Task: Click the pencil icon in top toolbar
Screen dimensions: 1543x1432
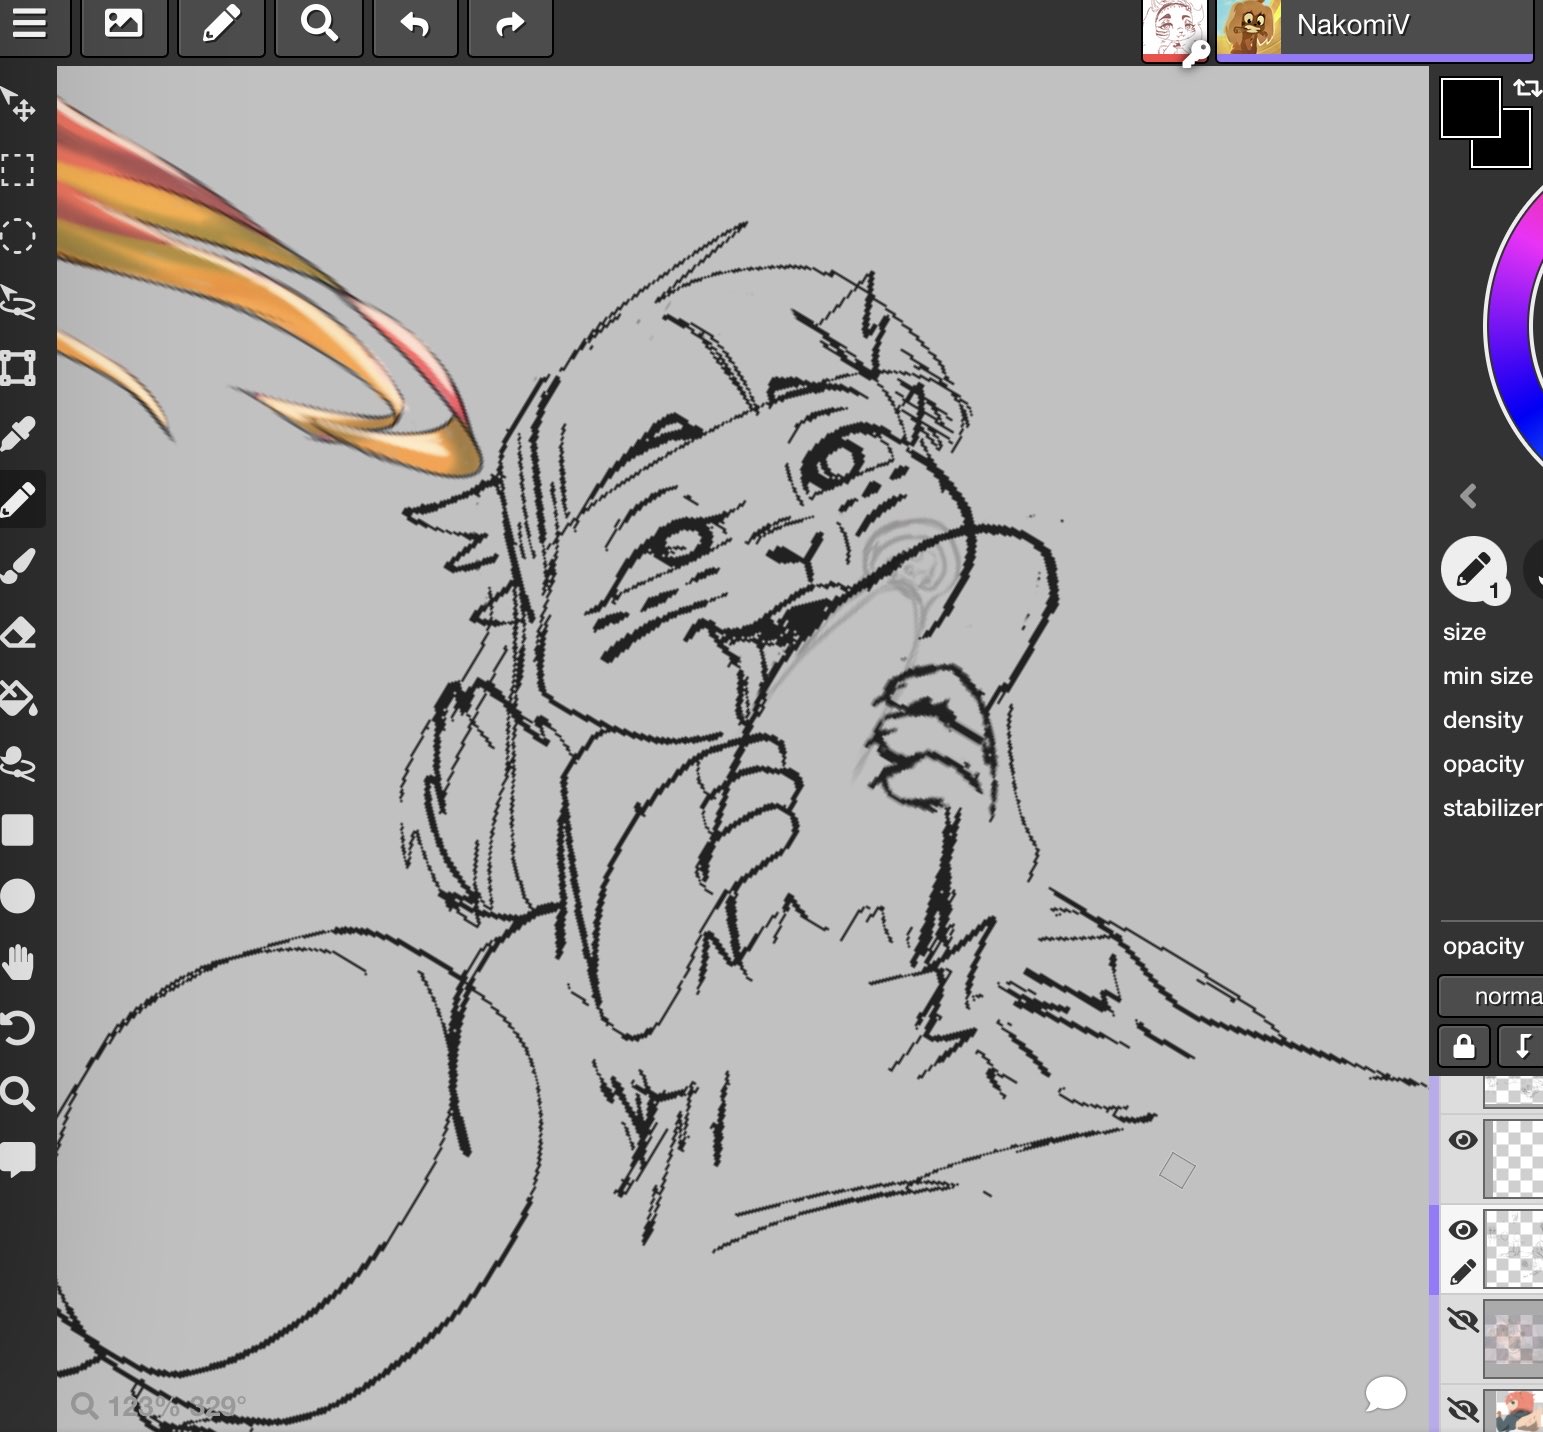Action: (x=221, y=23)
